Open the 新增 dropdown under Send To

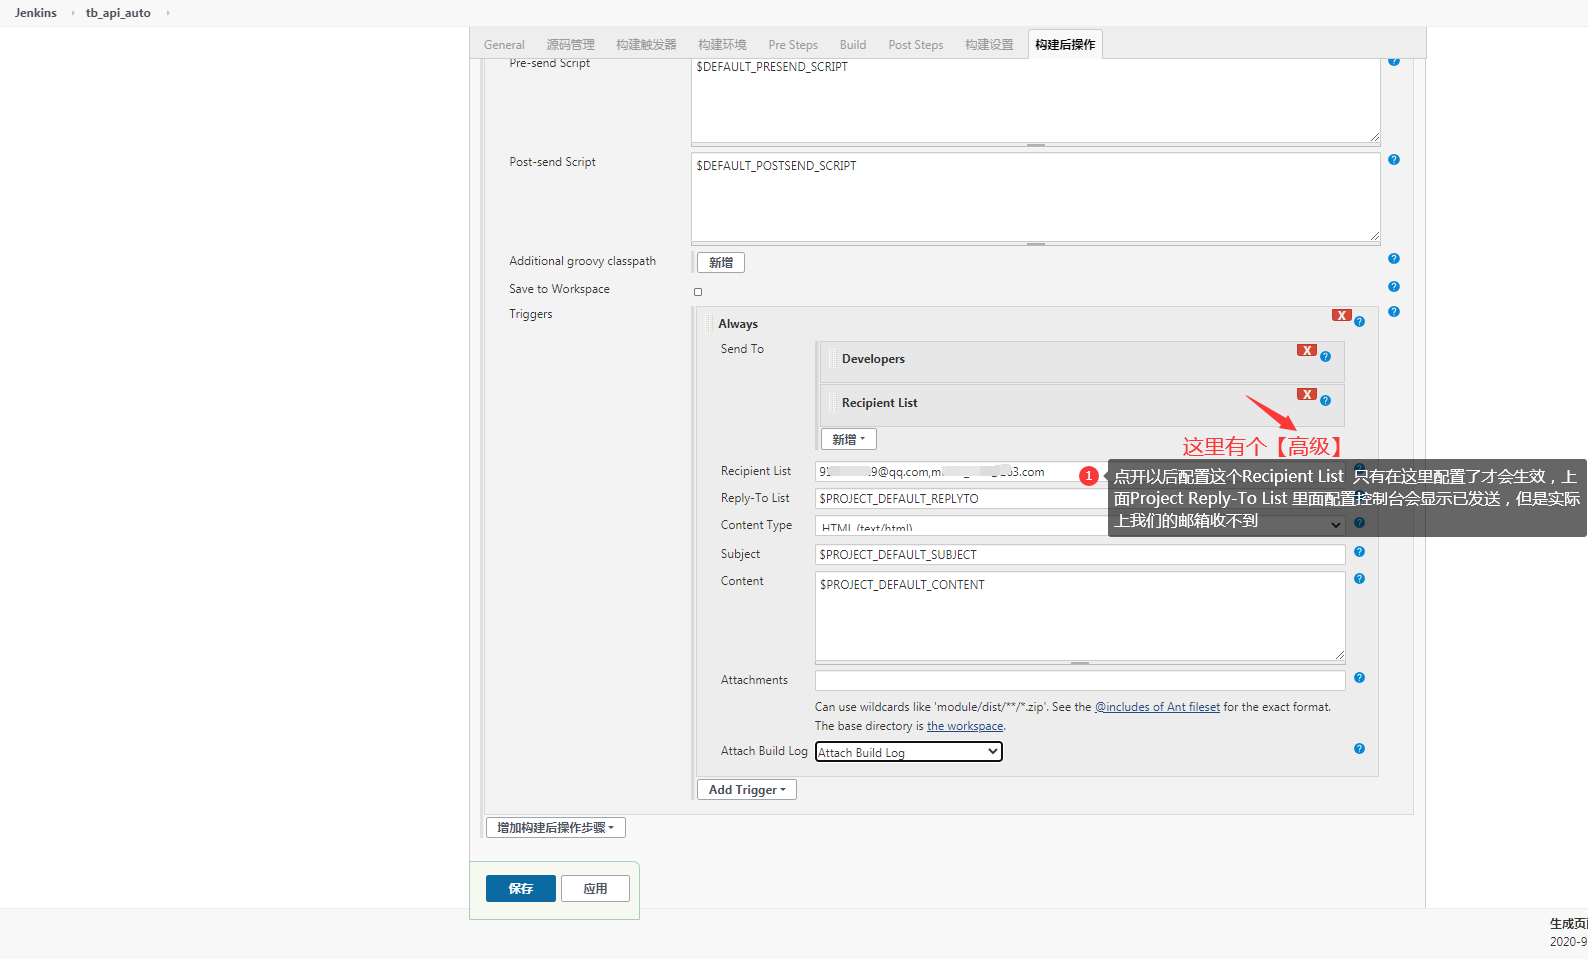pyautogui.click(x=848, y=440)
